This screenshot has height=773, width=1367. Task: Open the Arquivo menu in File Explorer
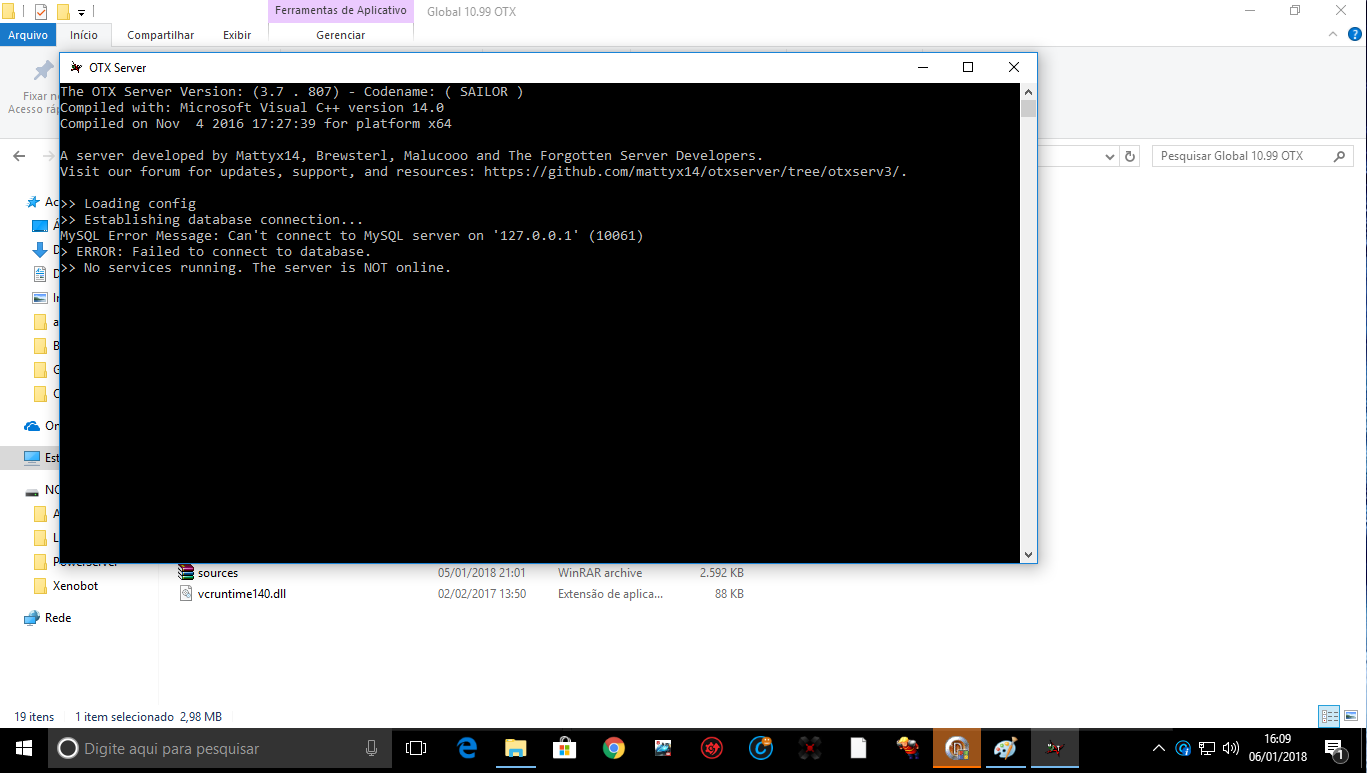(27, 35)
